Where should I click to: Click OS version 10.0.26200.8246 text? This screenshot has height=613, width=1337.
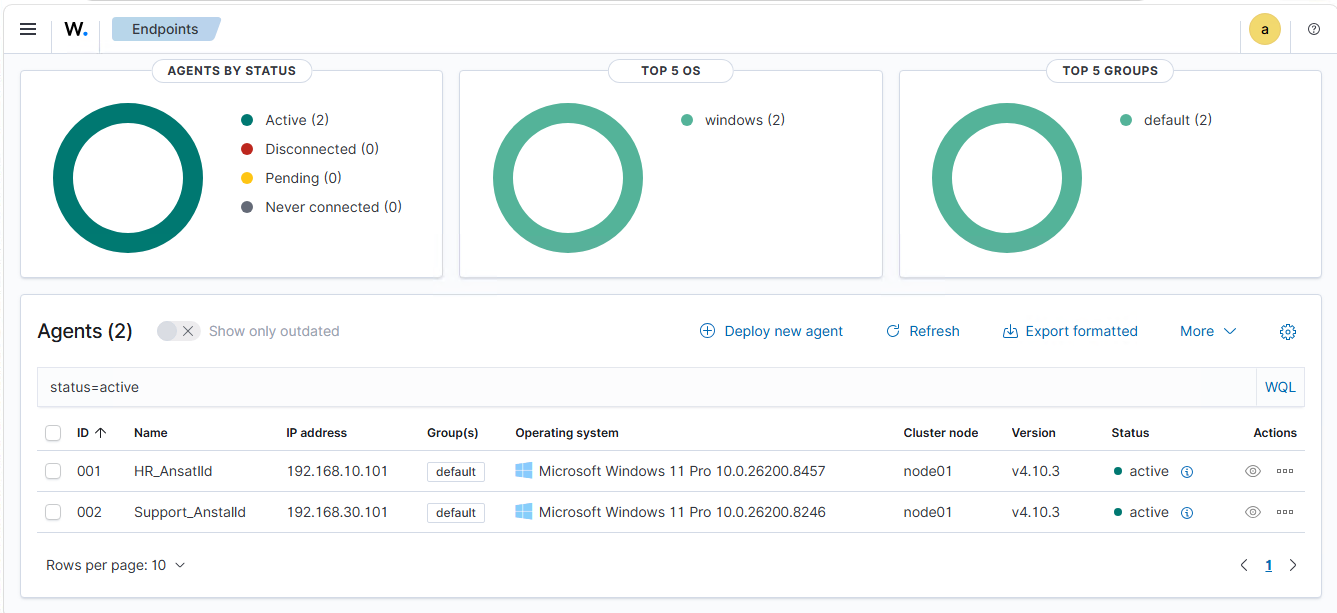(770, 512)
